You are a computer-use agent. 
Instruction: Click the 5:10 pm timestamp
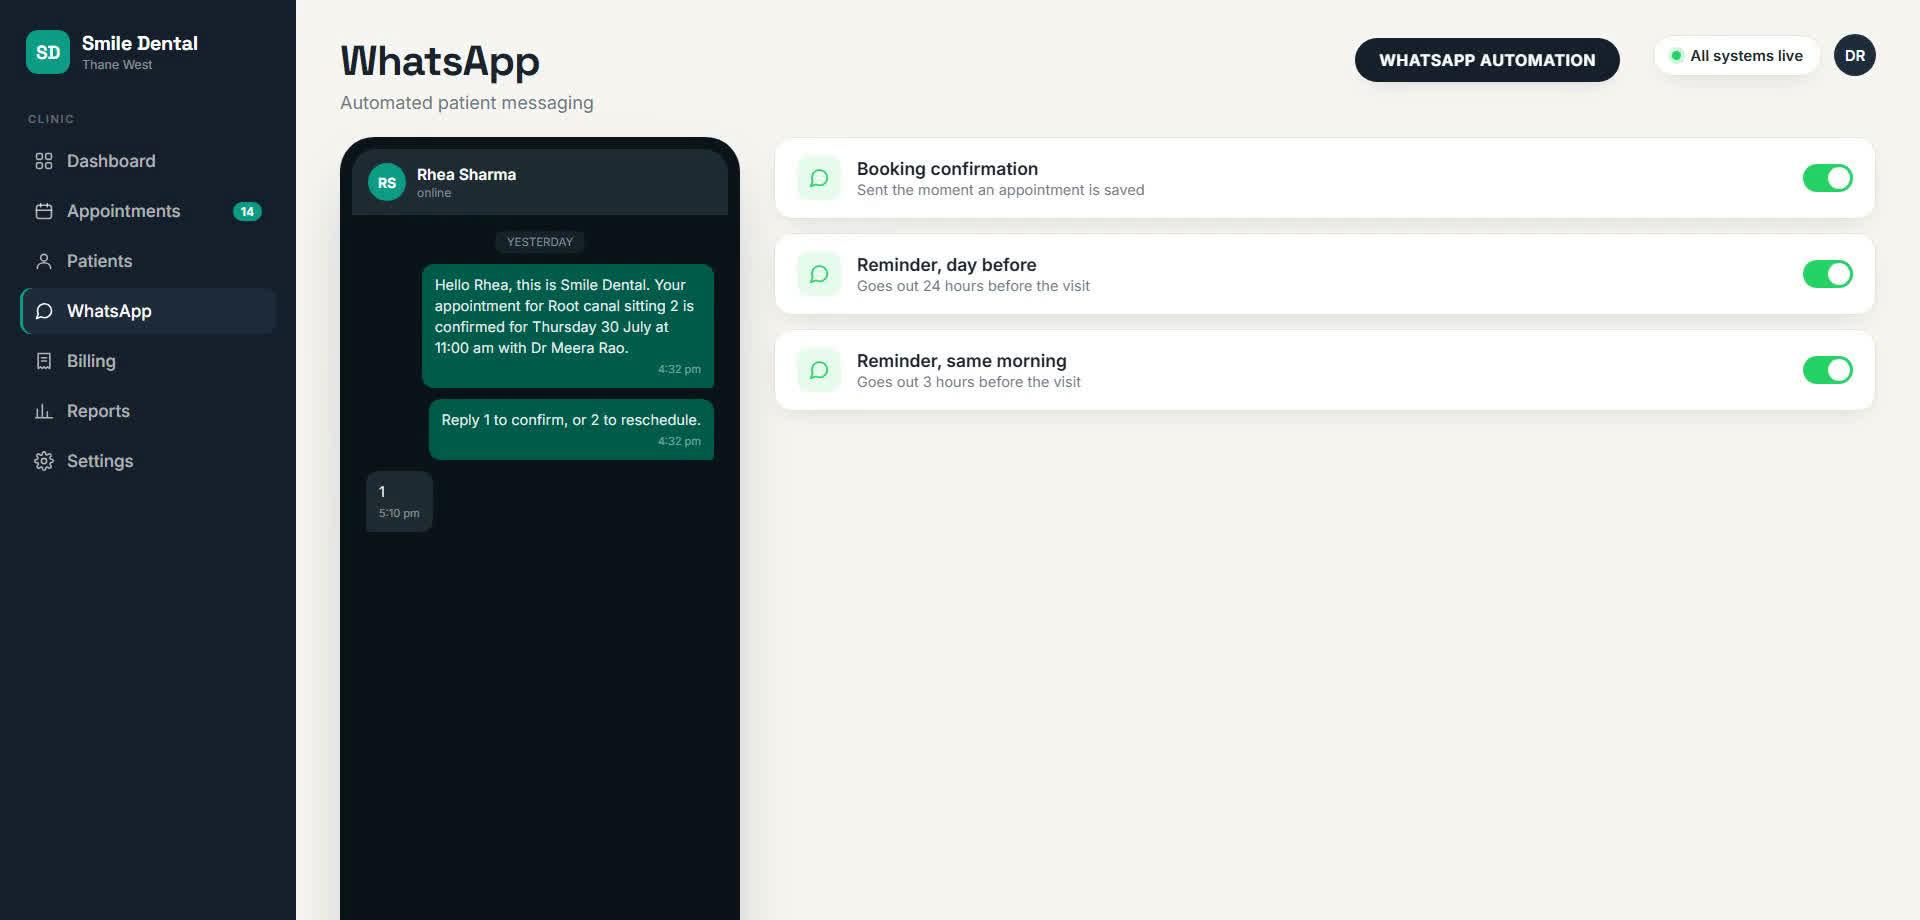399,513
